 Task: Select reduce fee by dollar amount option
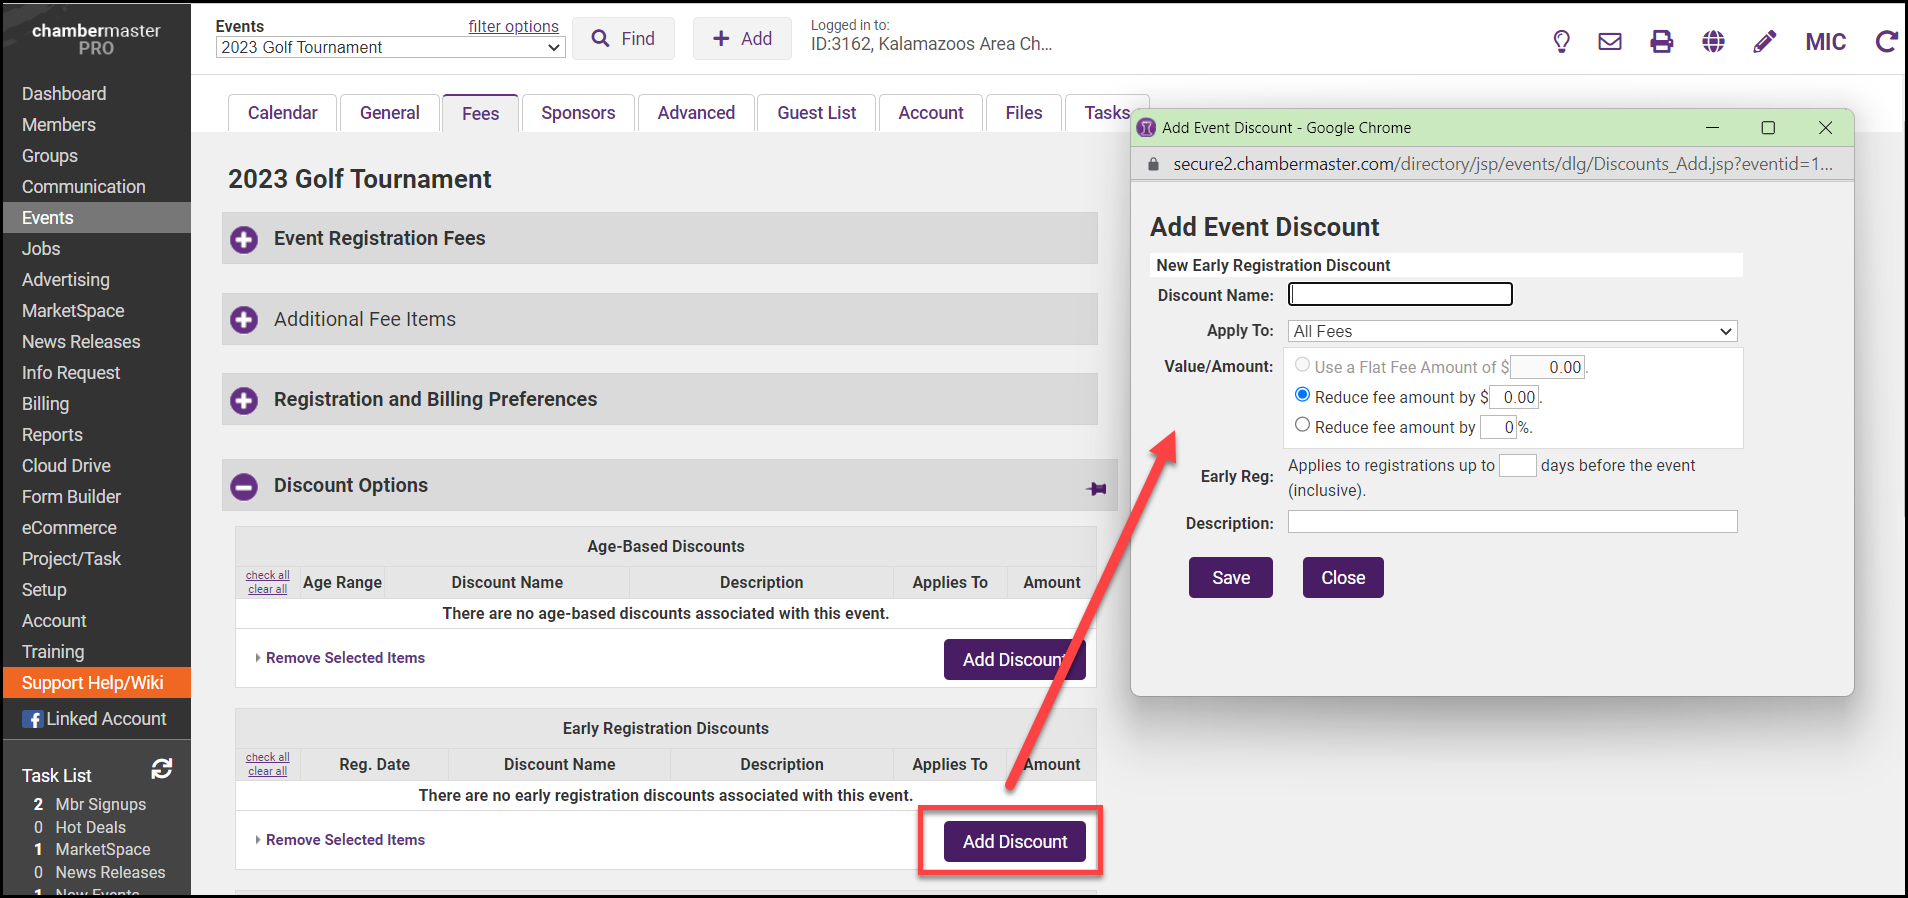pyautogui.click(x=1302, y=395)
